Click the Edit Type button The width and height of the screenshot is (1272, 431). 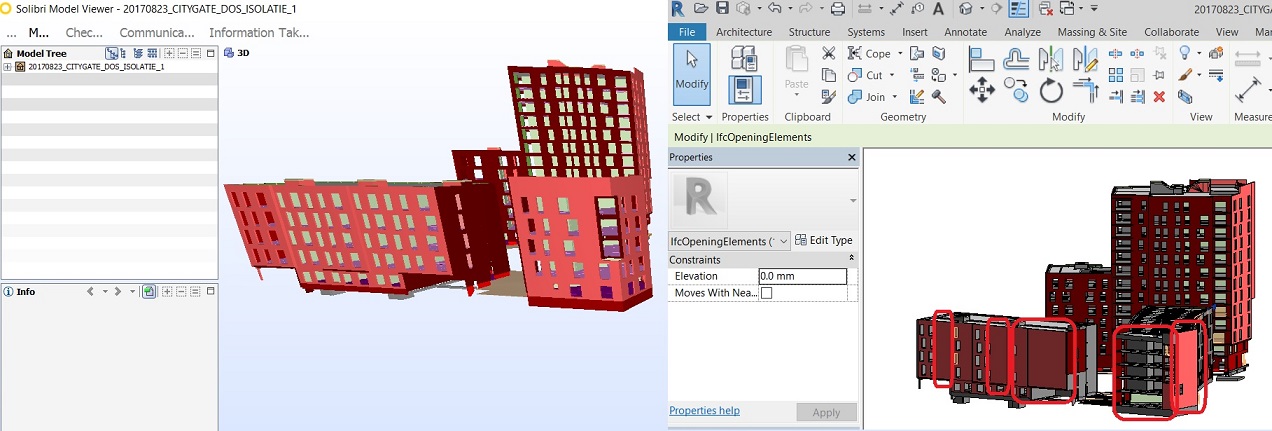click(x=824, y=240)
